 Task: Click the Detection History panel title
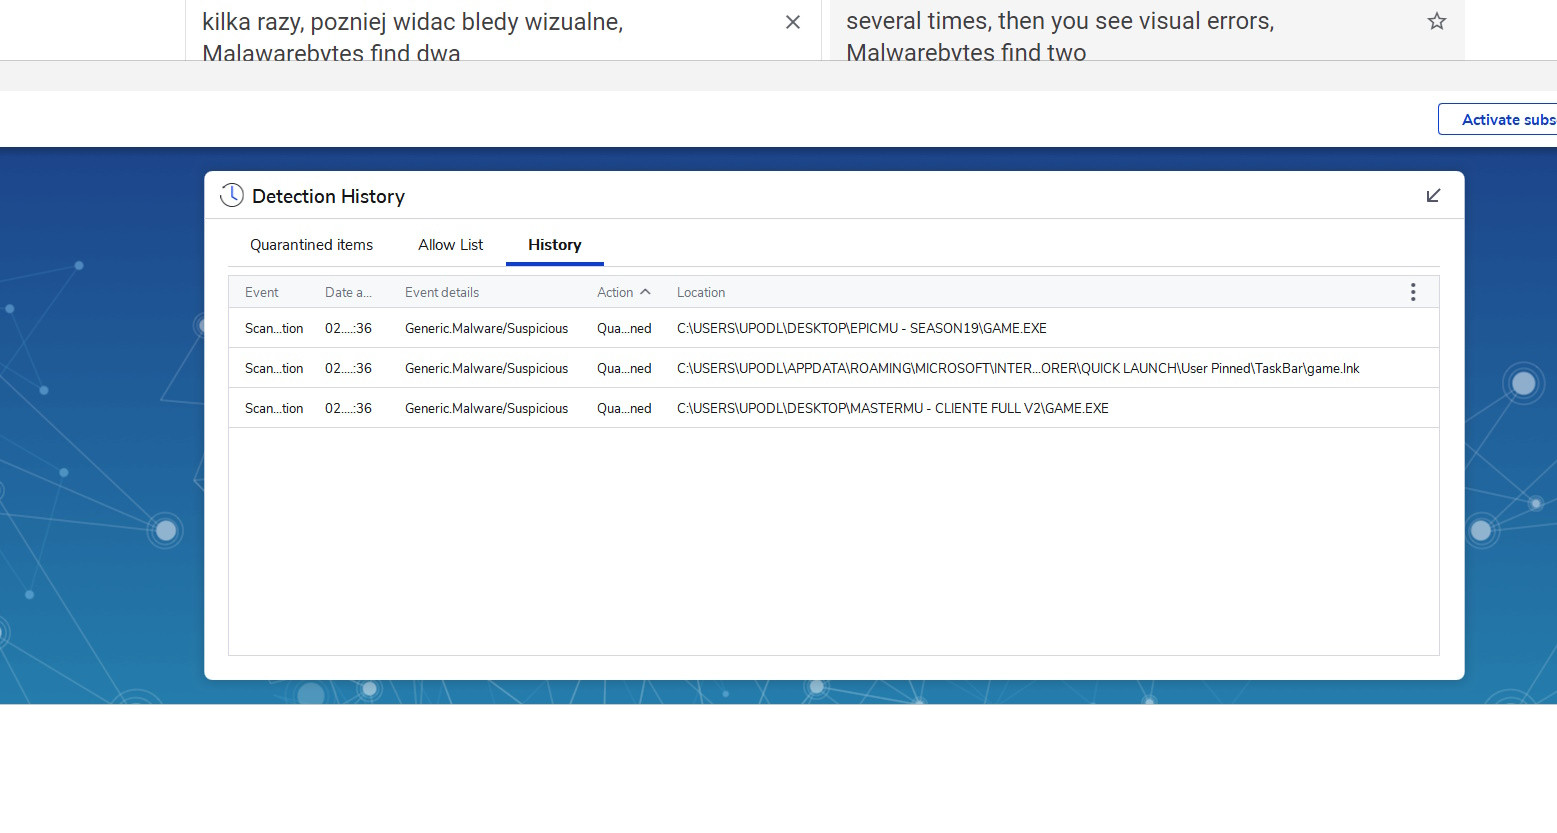click(x=328, y=196)
